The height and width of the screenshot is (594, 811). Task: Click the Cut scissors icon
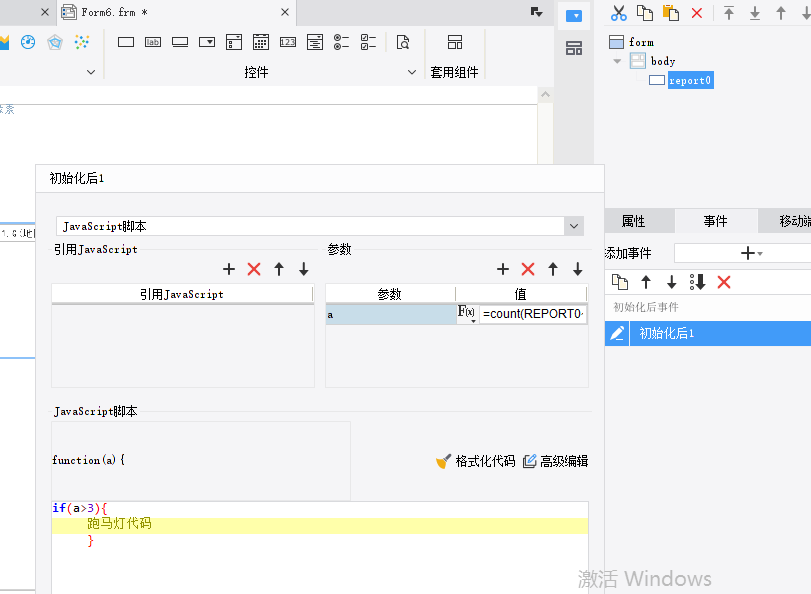[x=618, y=13]
